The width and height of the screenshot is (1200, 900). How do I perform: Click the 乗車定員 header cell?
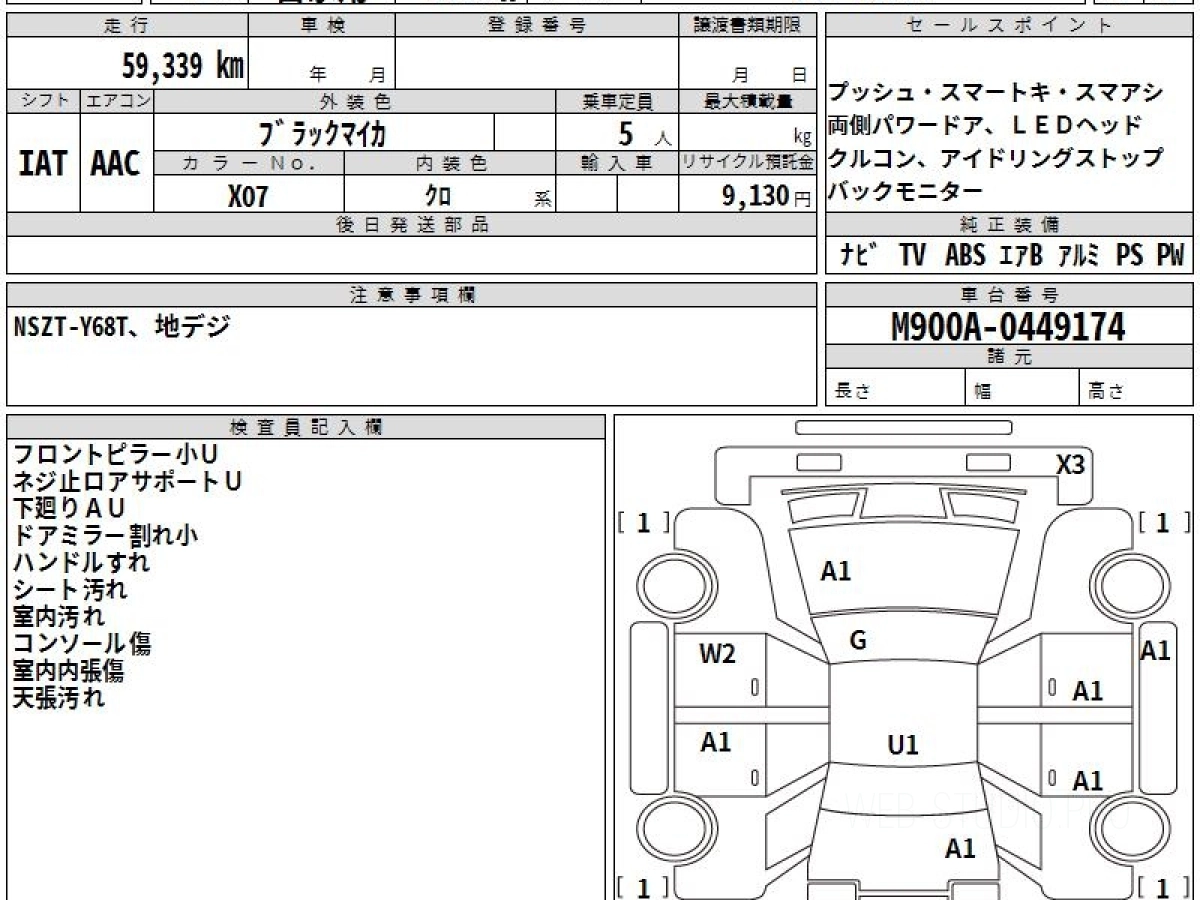click(x=617, y=101)
